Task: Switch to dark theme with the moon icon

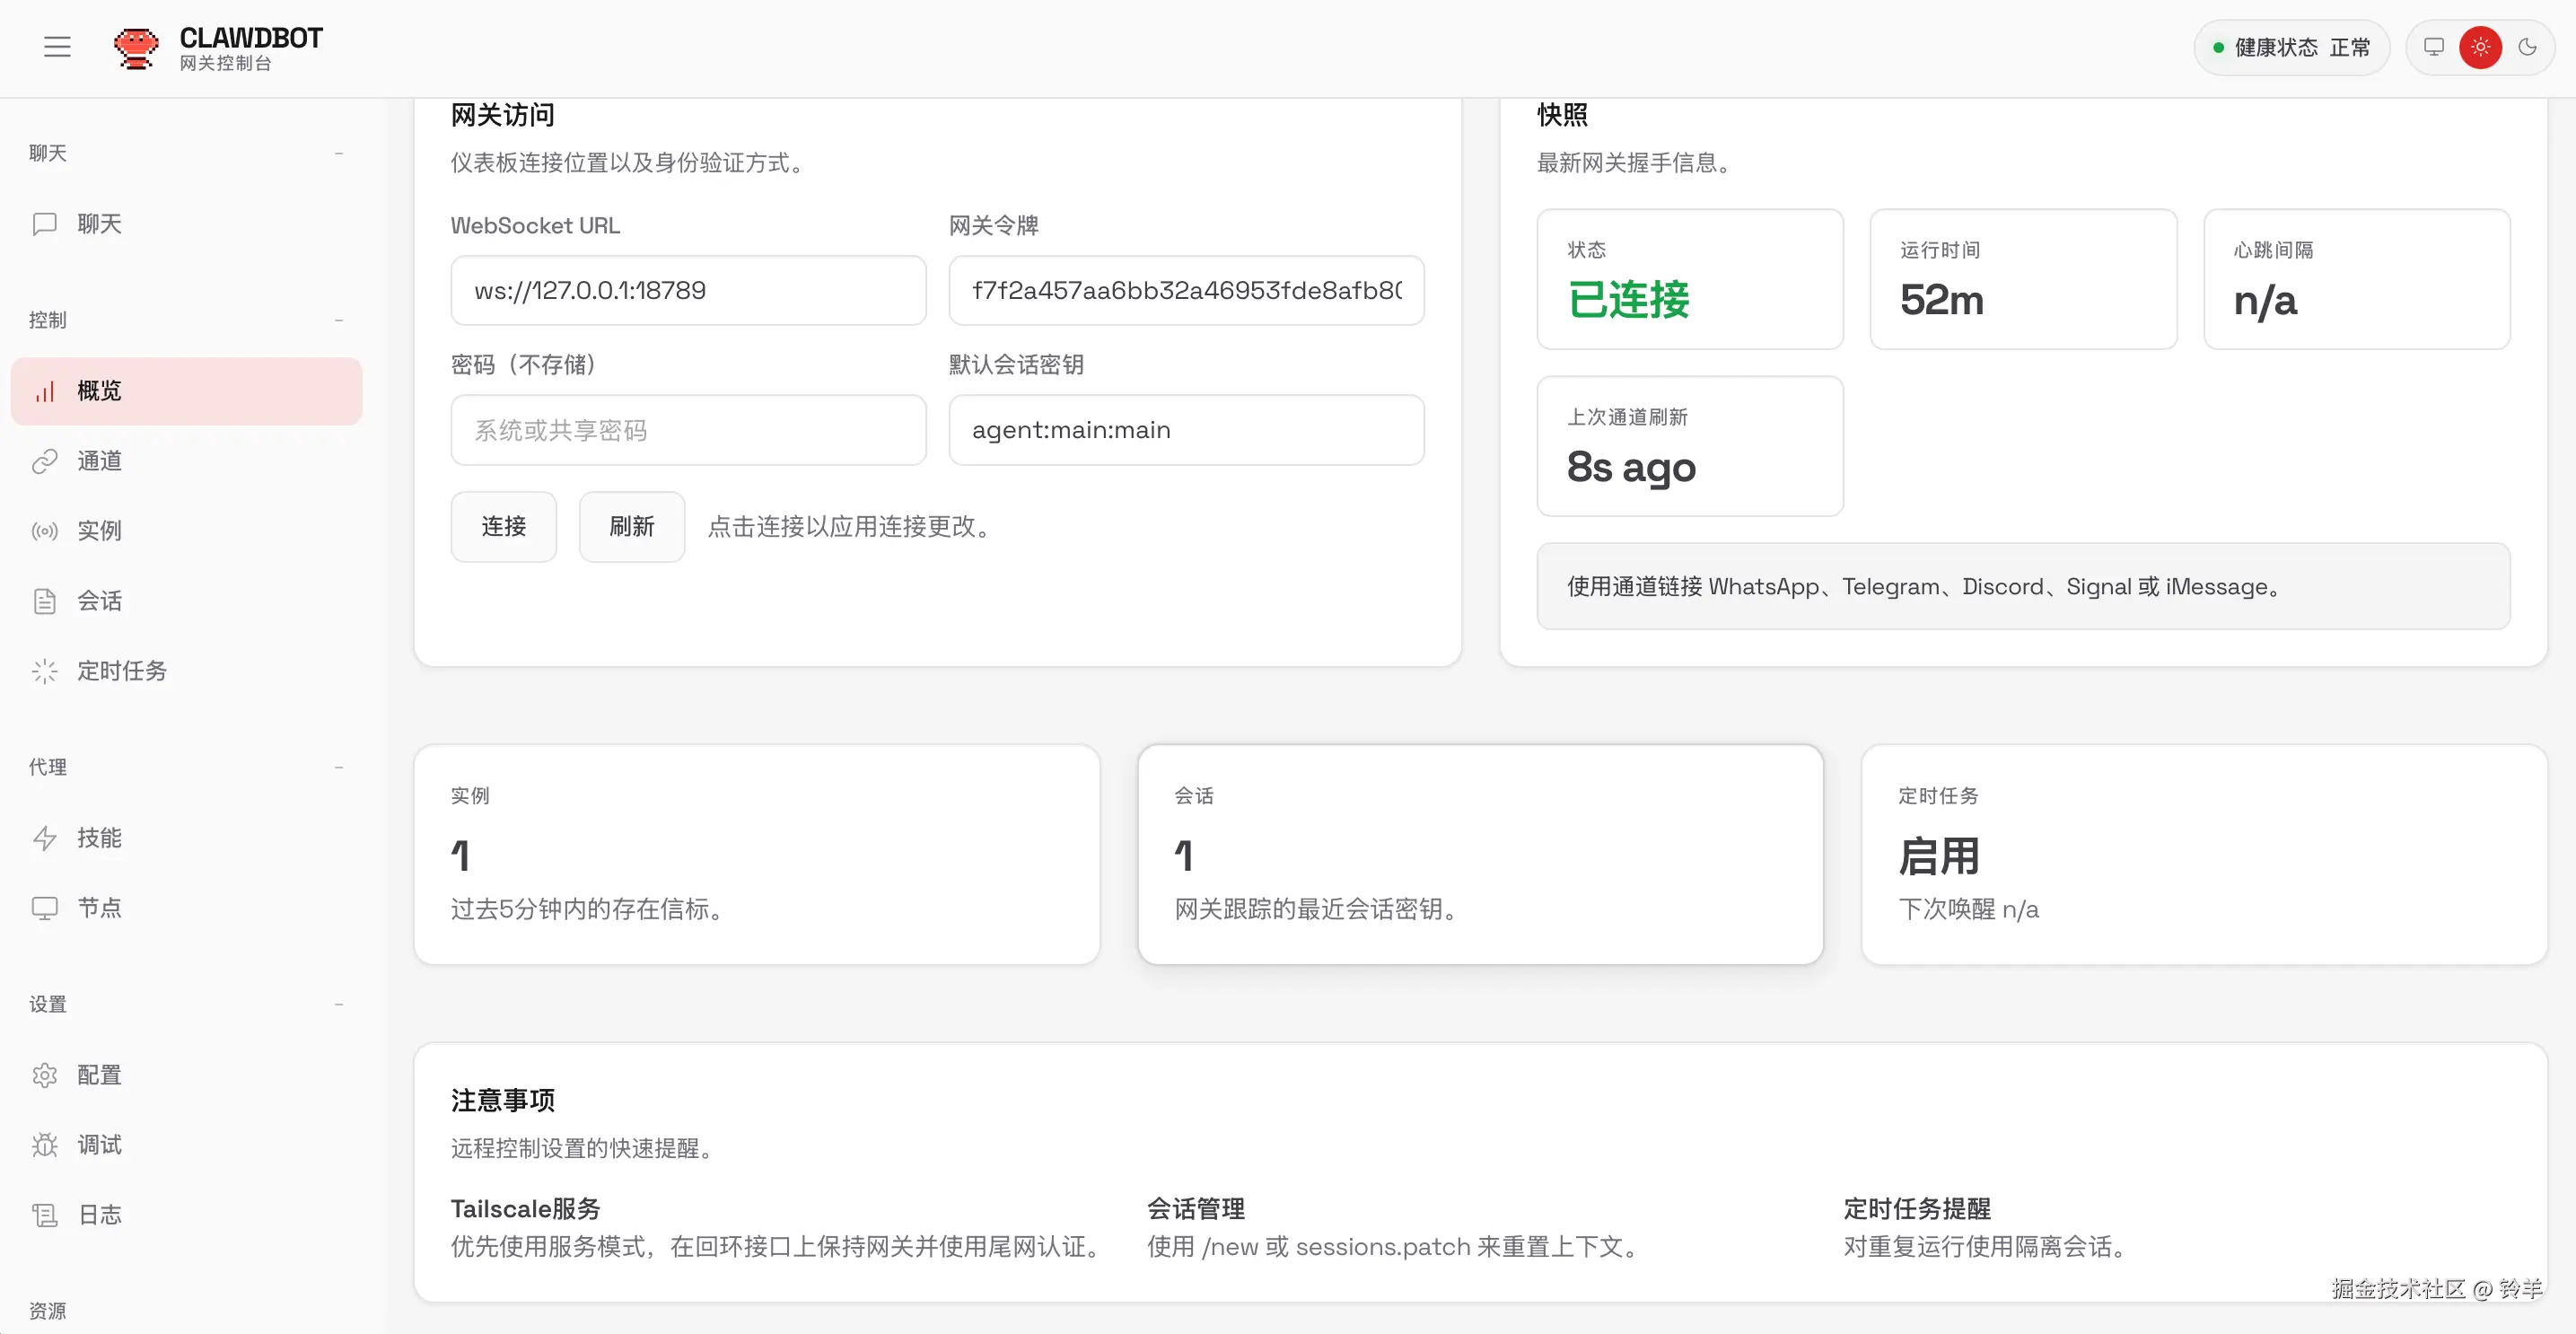Action: 2528,47
